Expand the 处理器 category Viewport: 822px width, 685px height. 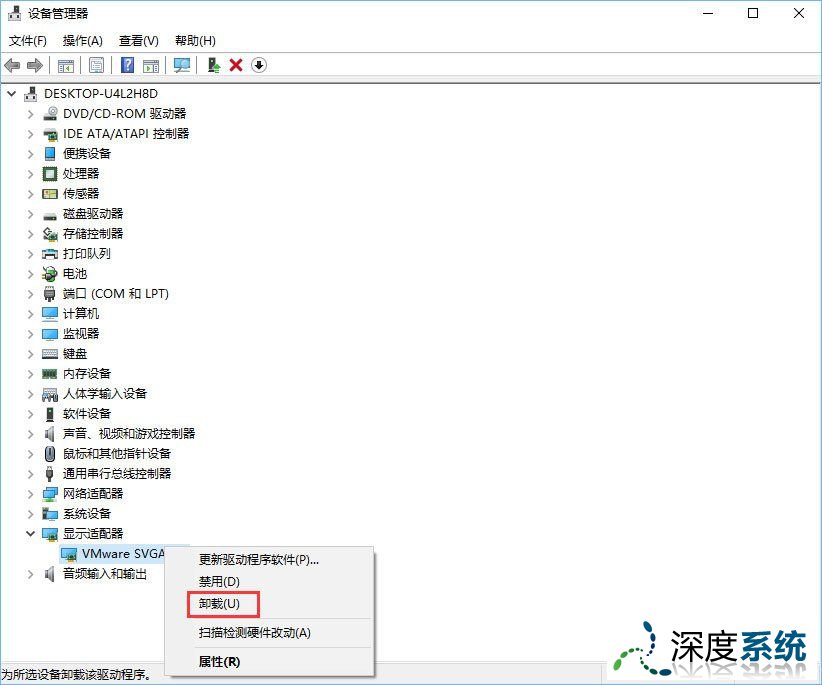30,174
